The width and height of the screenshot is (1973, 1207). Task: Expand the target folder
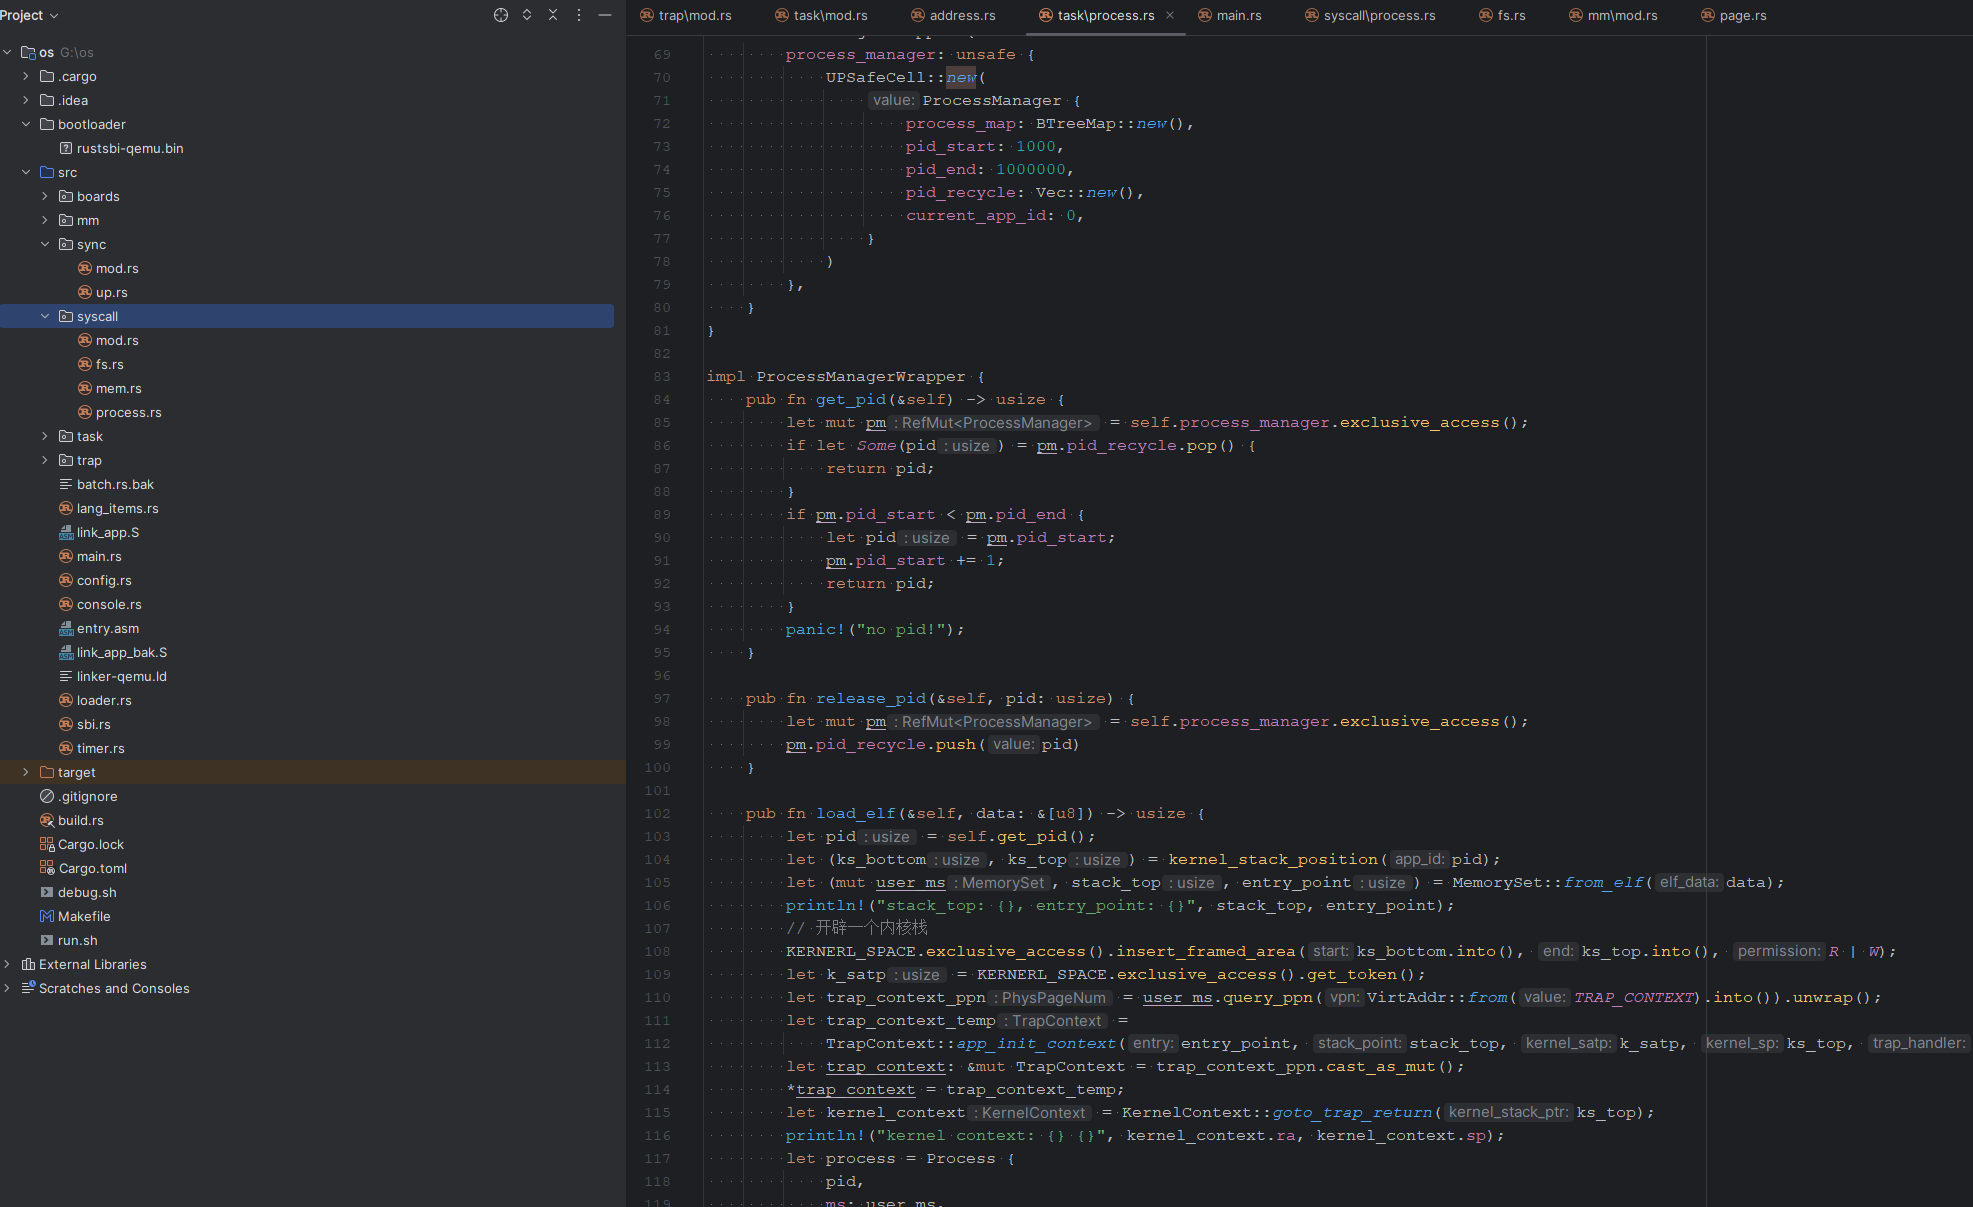point(26,772)
